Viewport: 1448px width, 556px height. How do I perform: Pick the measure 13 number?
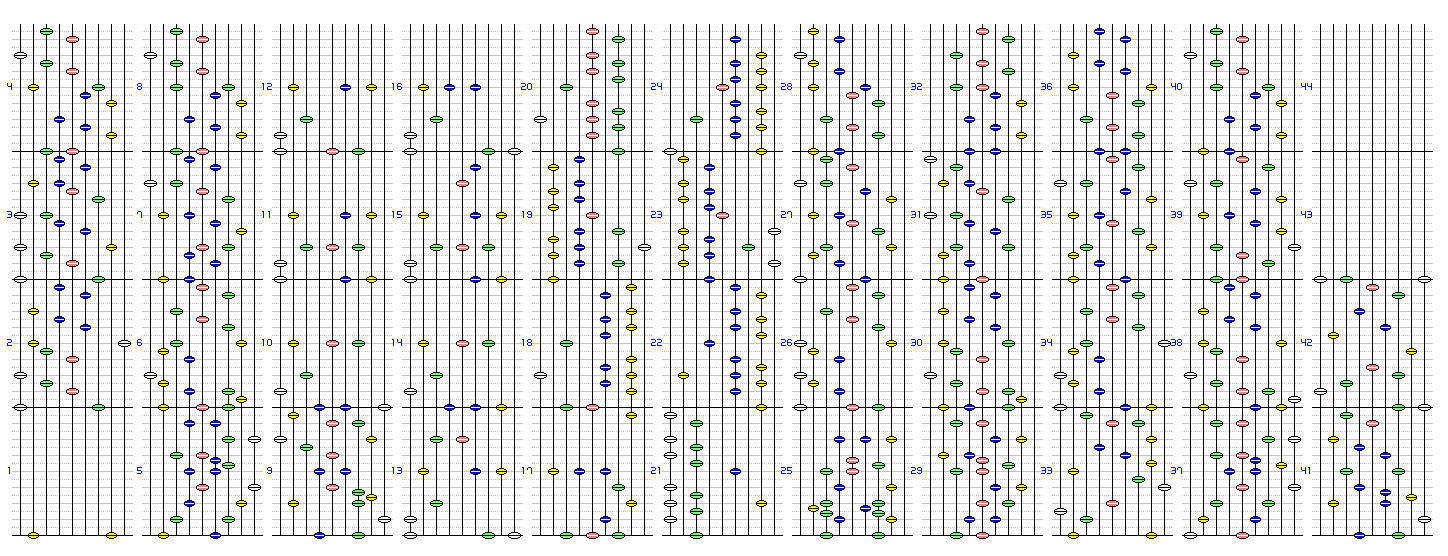click(396, 471)
